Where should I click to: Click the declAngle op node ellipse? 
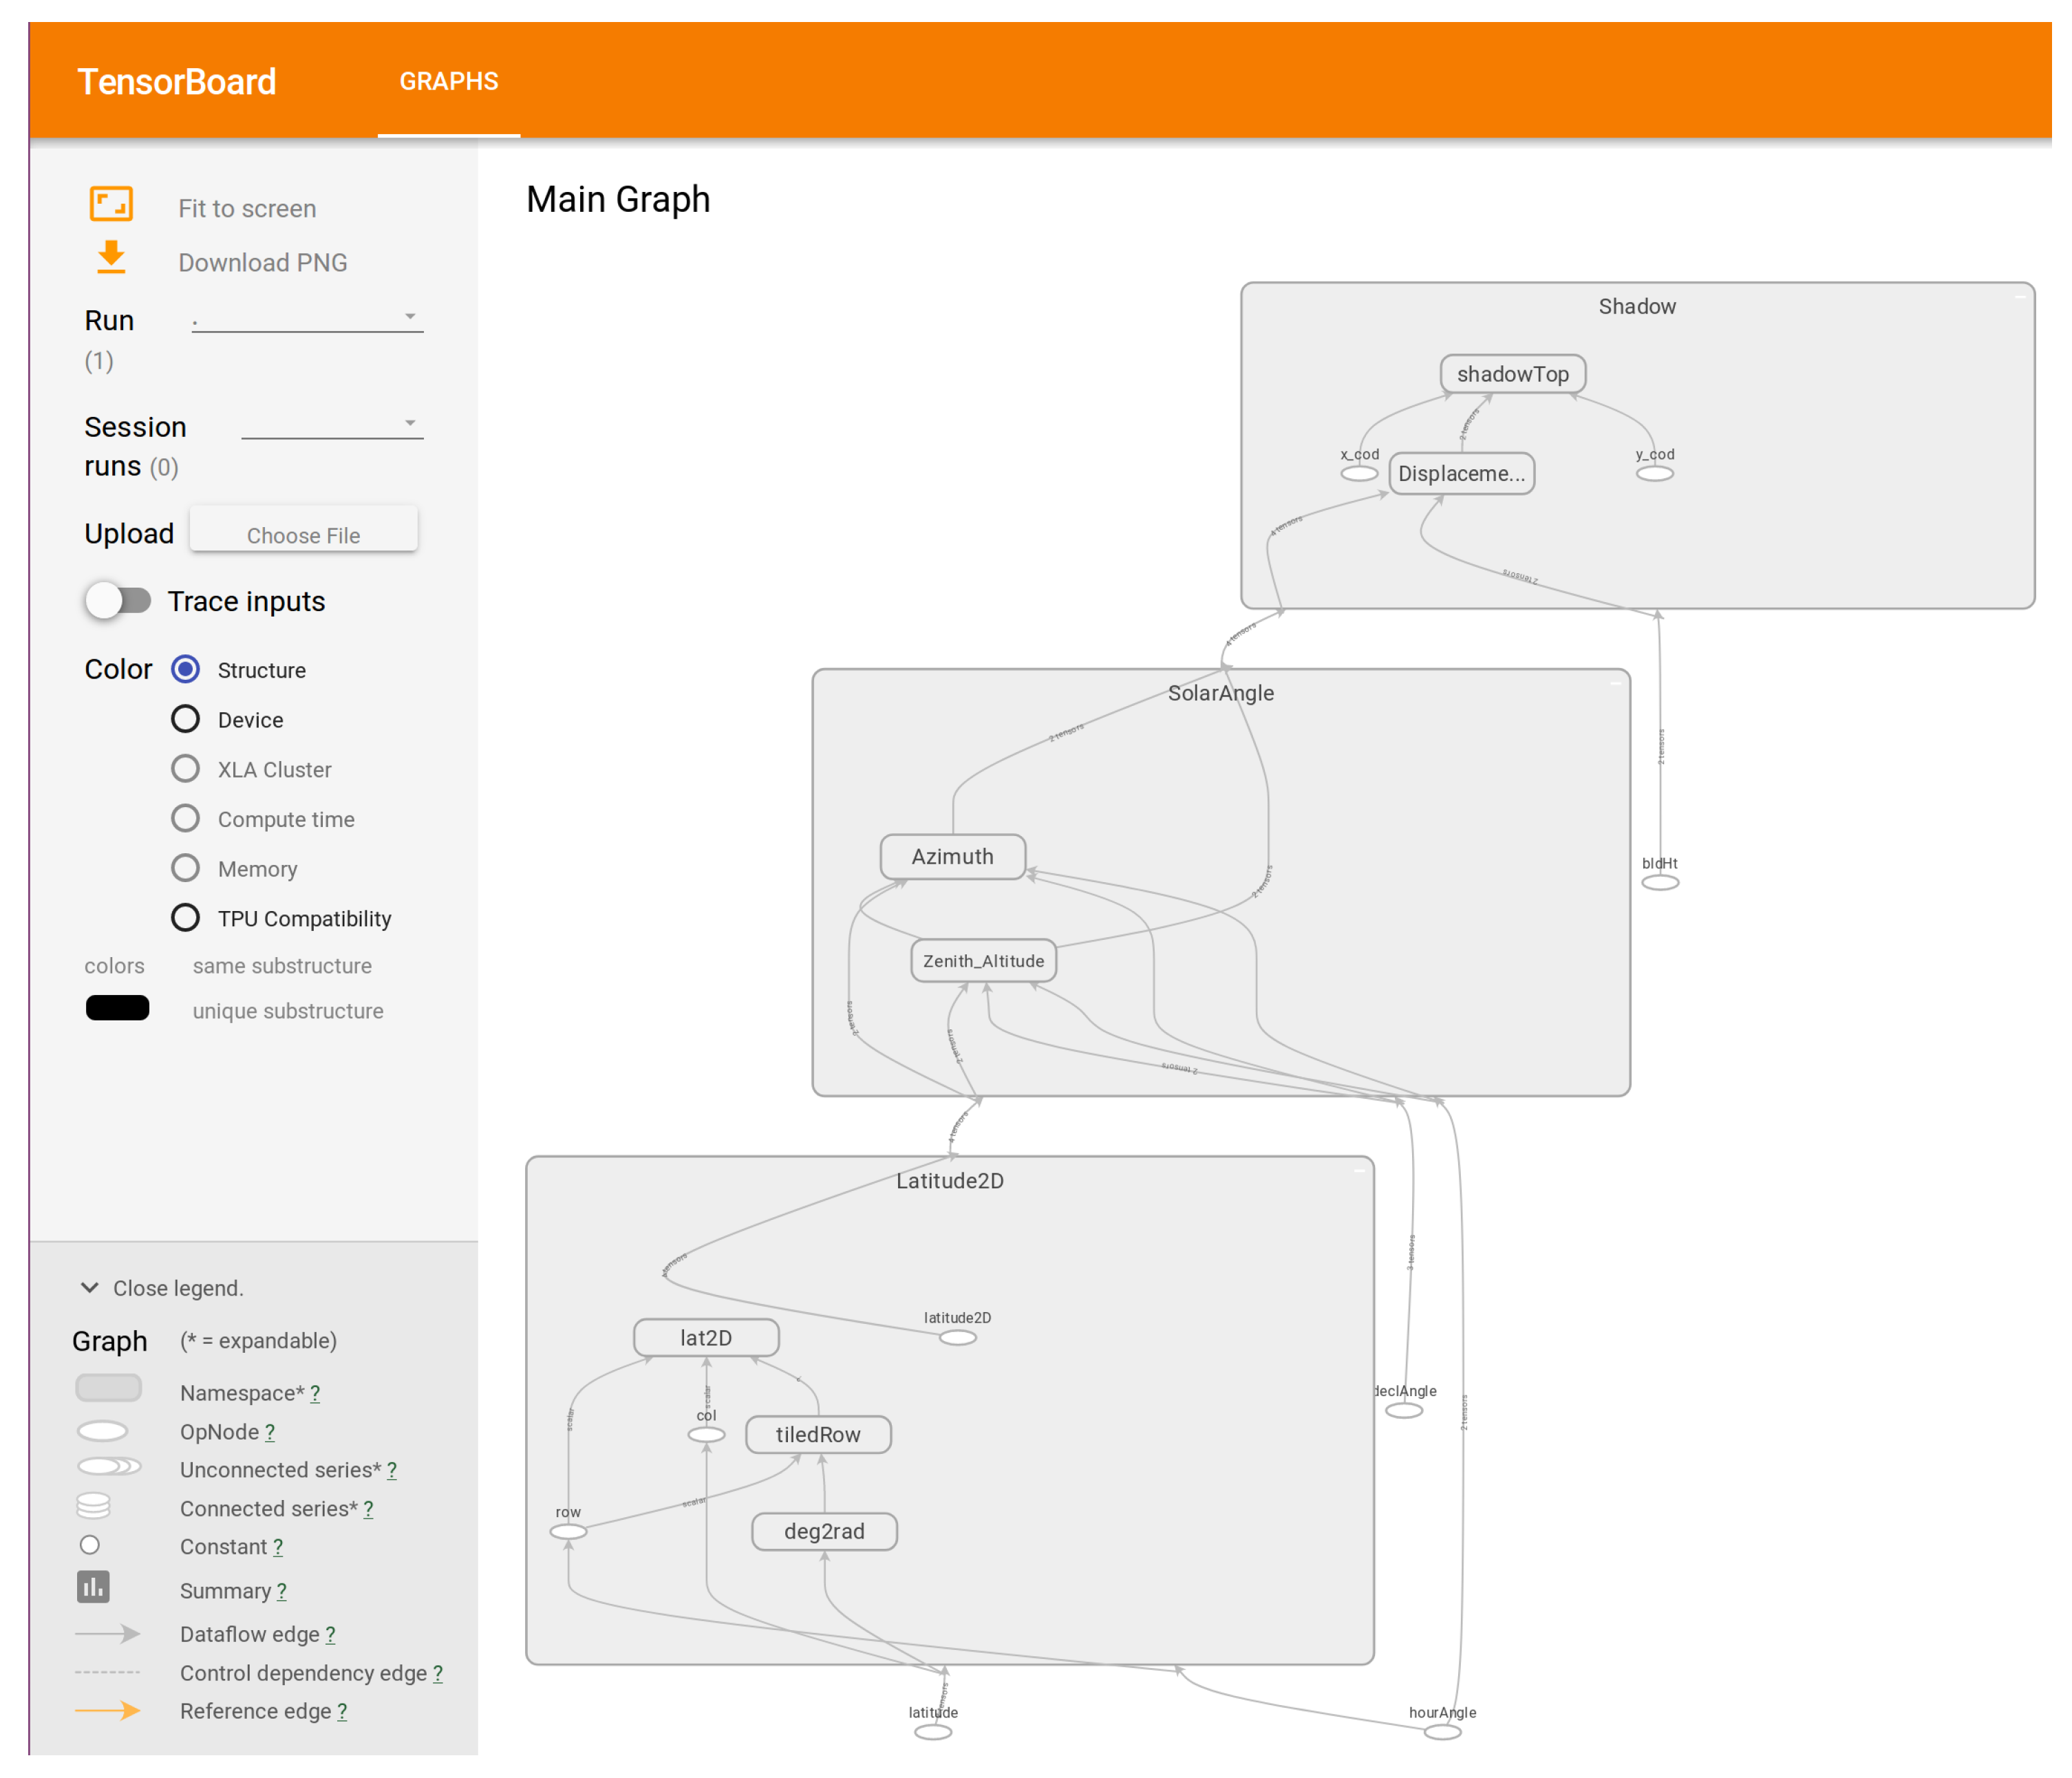1403,1410
